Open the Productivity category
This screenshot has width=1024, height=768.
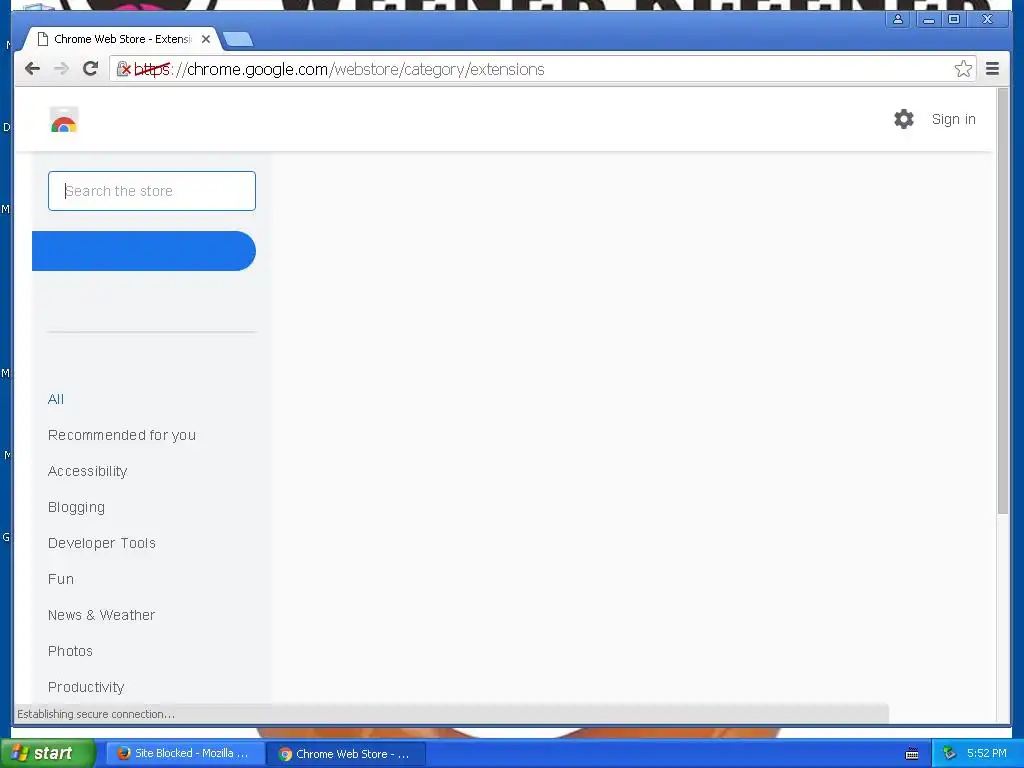coord(86,686)
